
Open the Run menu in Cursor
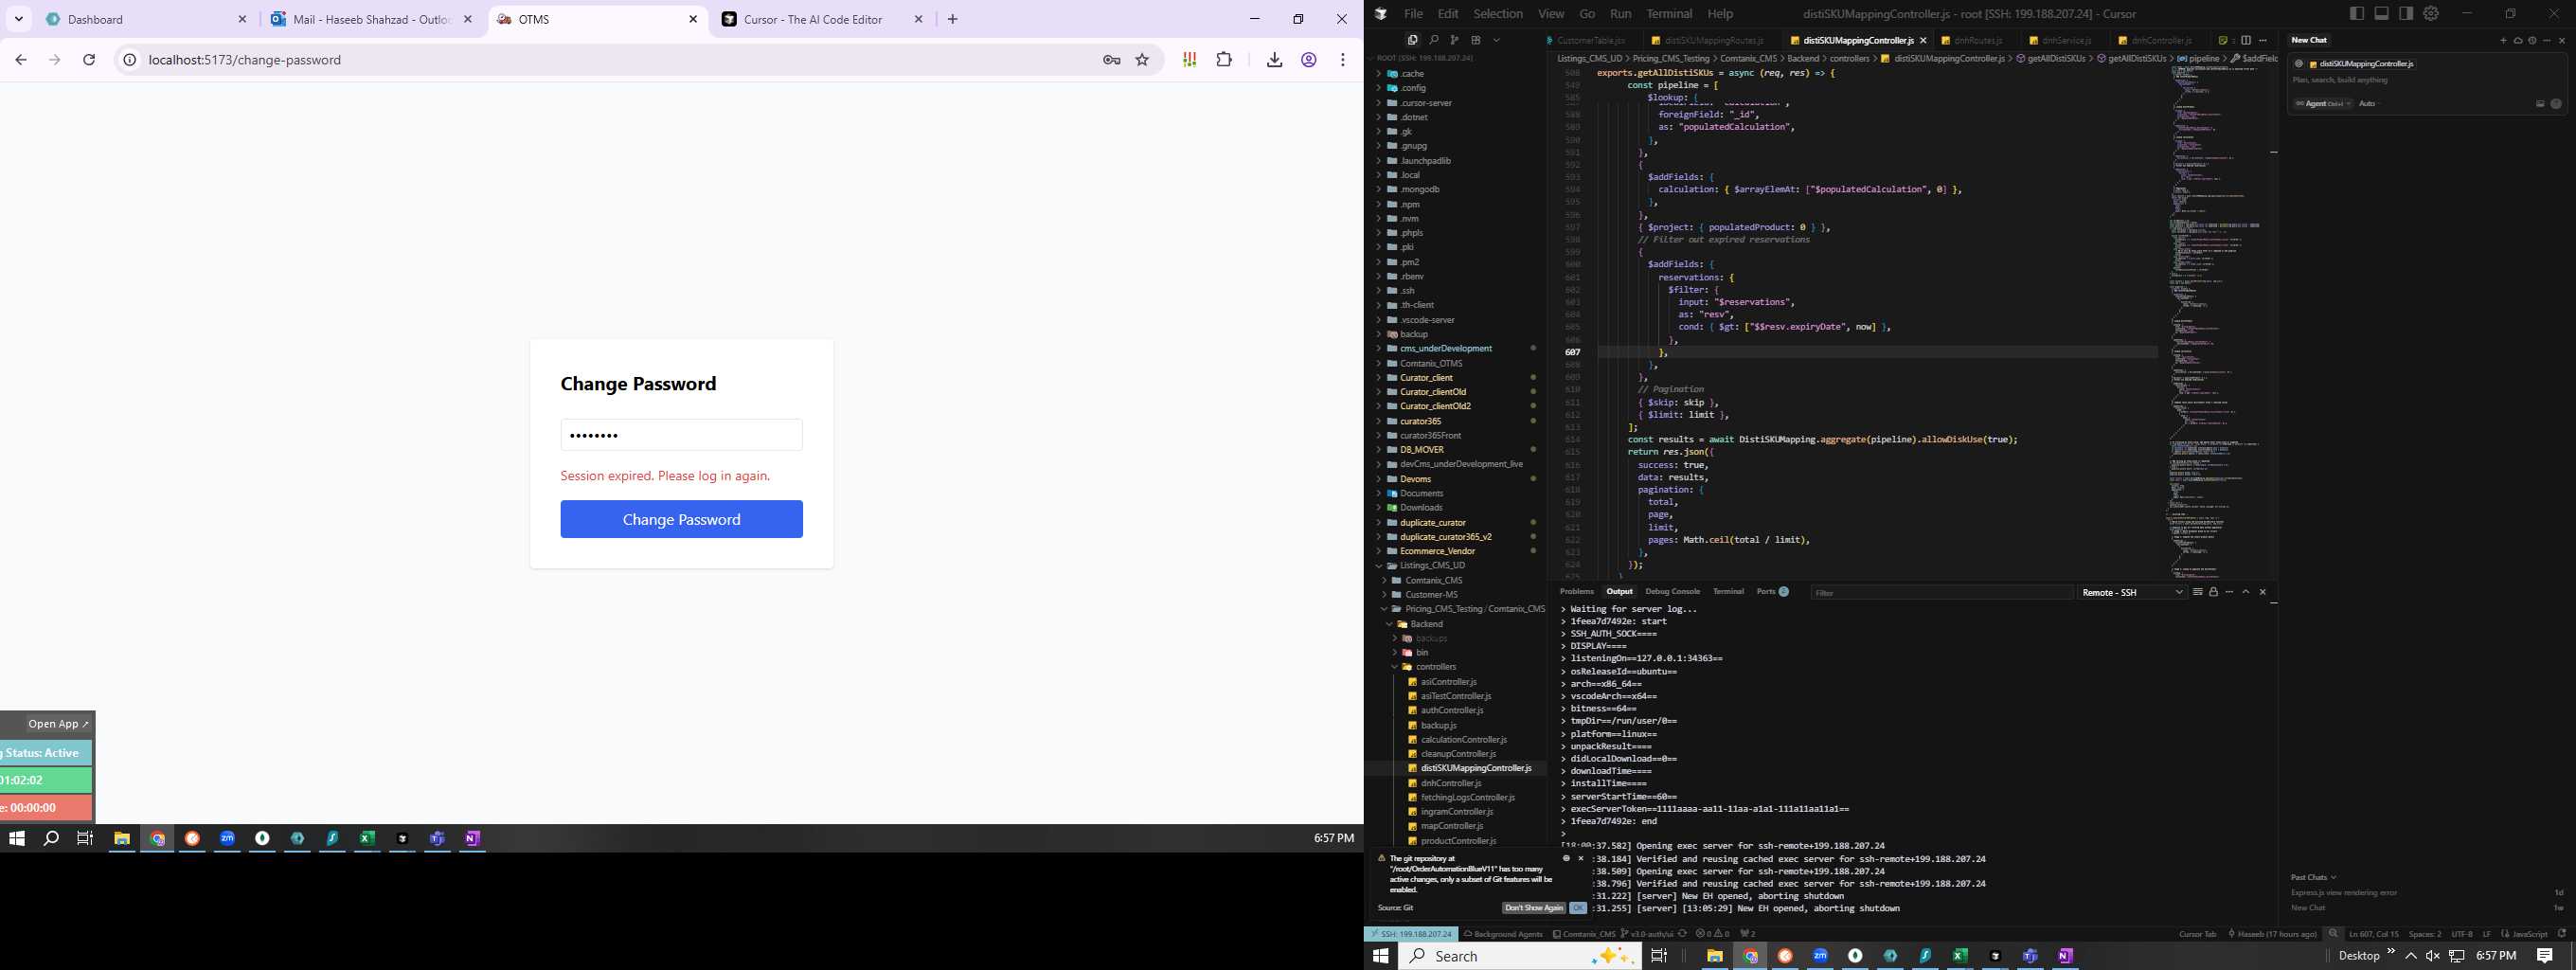[1621, 14]
